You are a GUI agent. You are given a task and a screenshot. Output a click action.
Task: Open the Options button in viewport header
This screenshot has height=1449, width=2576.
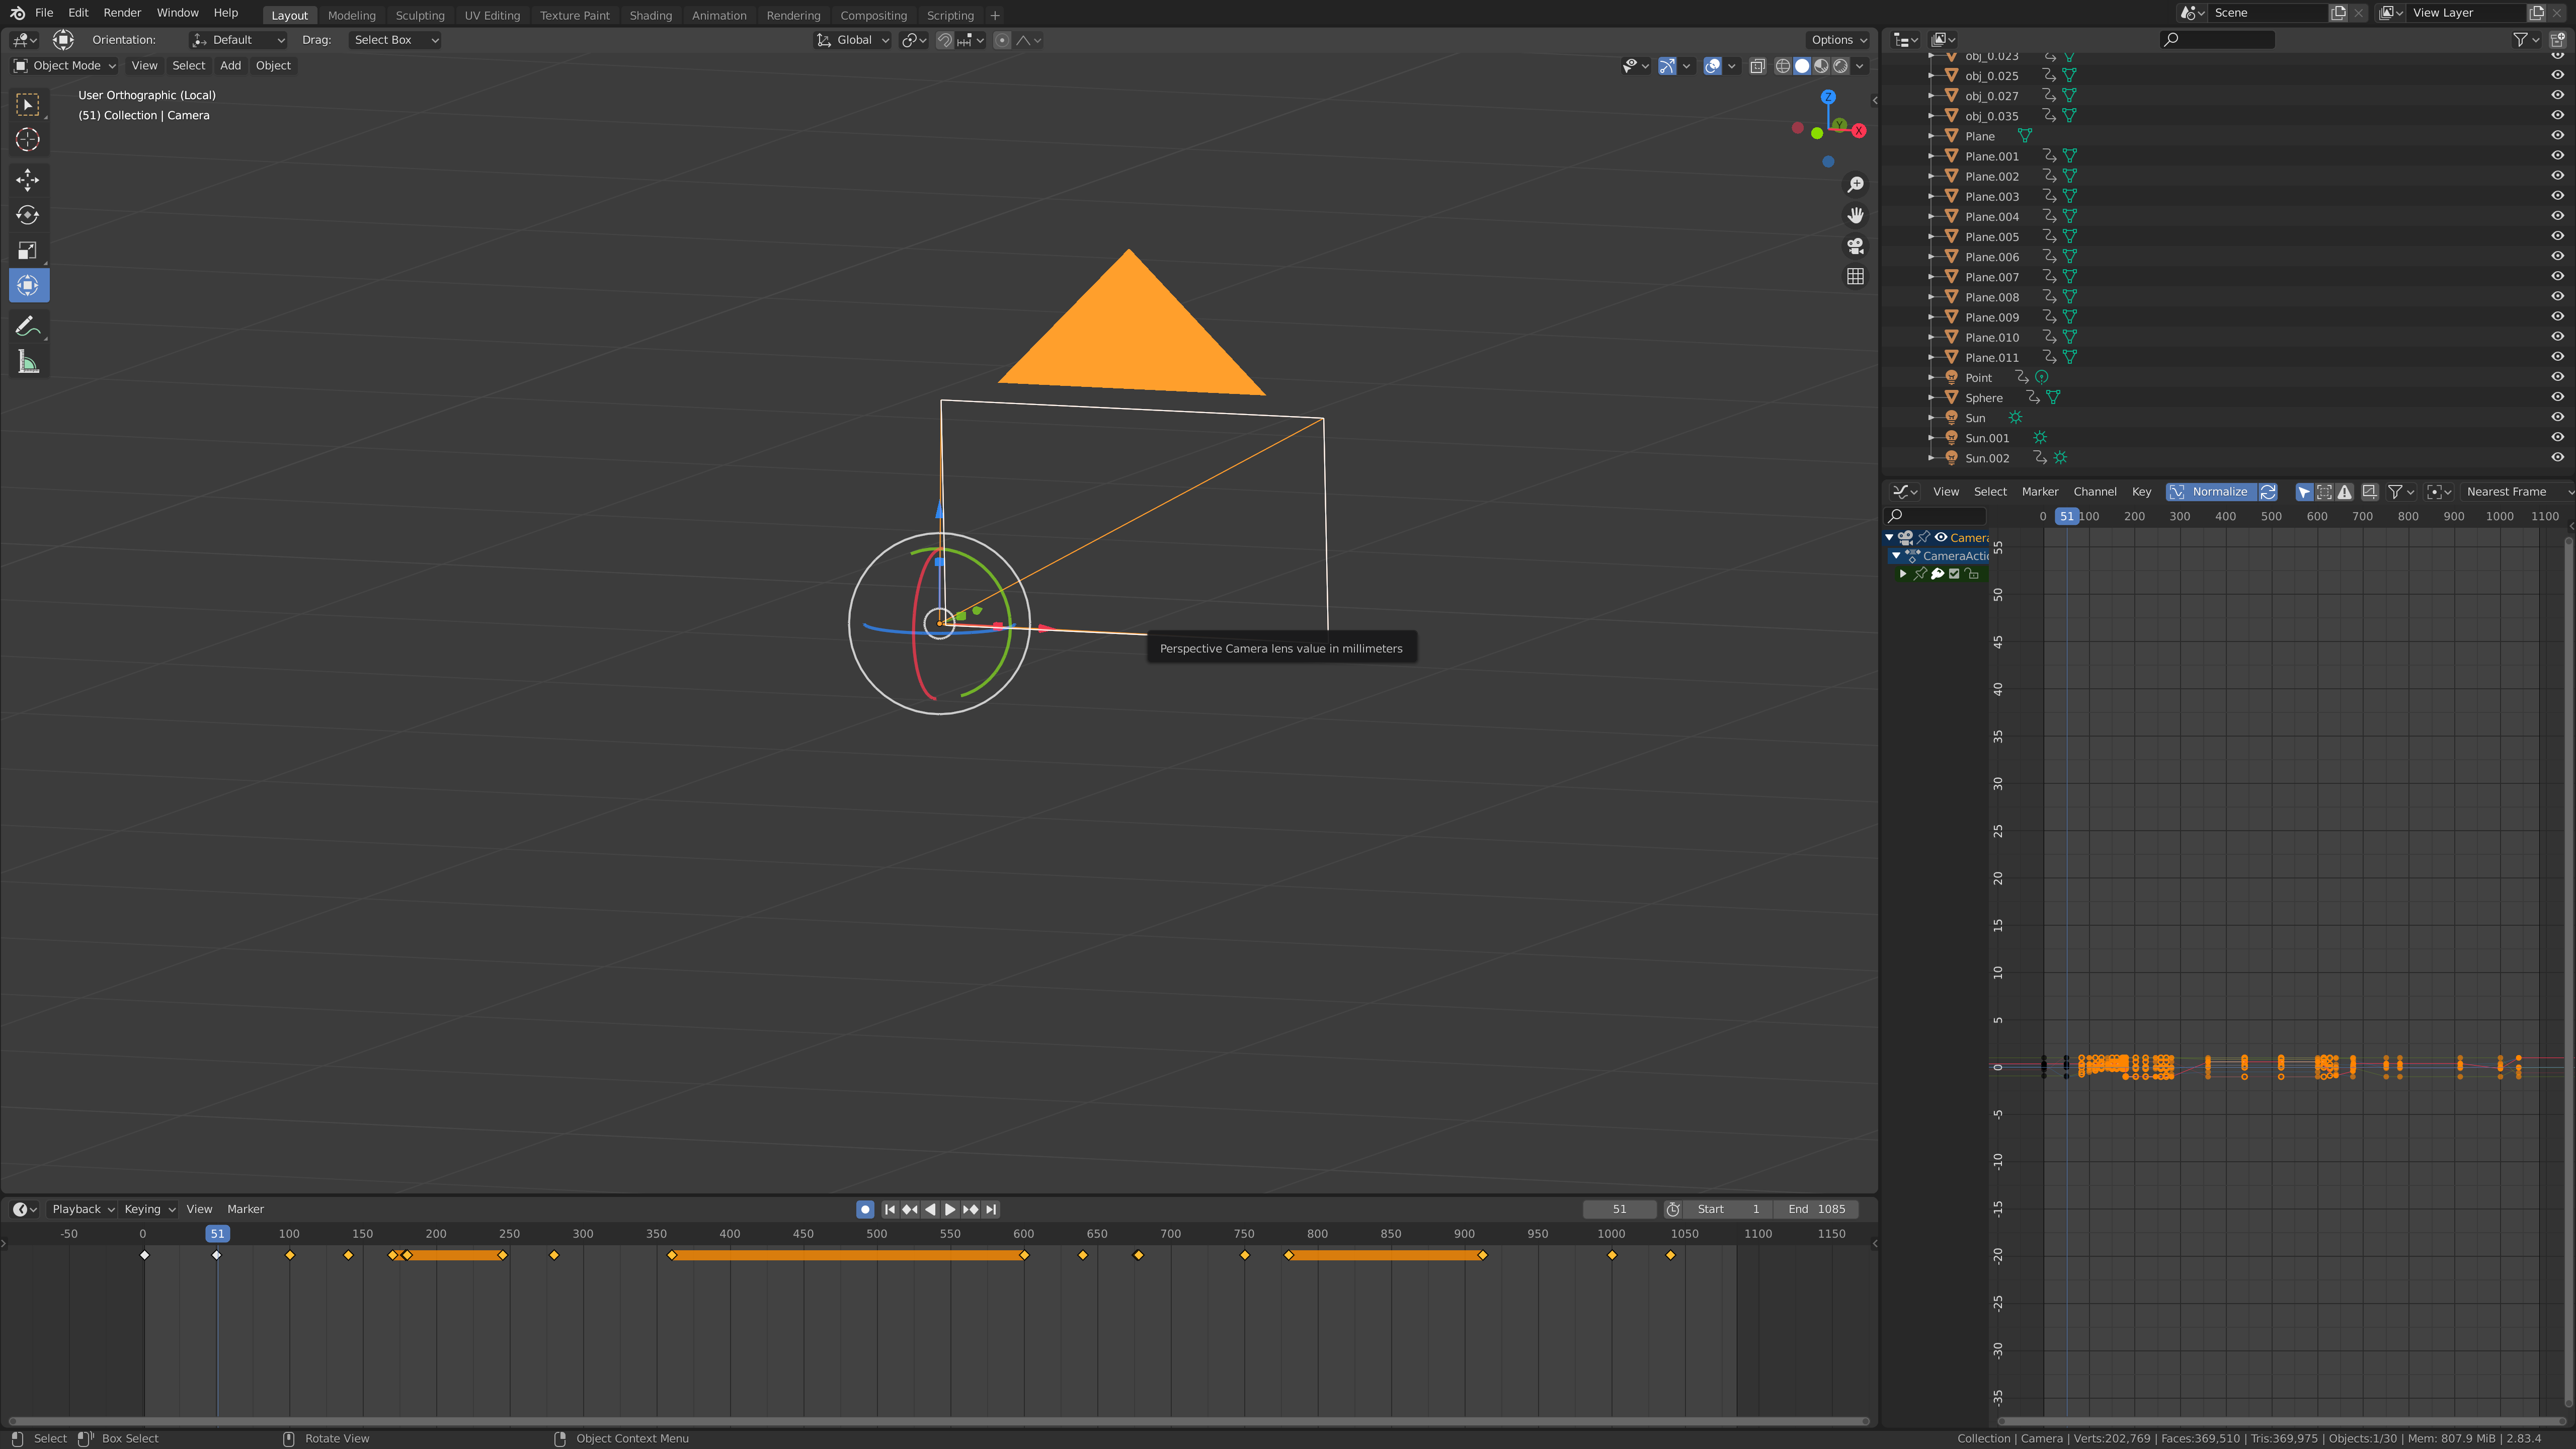(x=1838, y=40)
